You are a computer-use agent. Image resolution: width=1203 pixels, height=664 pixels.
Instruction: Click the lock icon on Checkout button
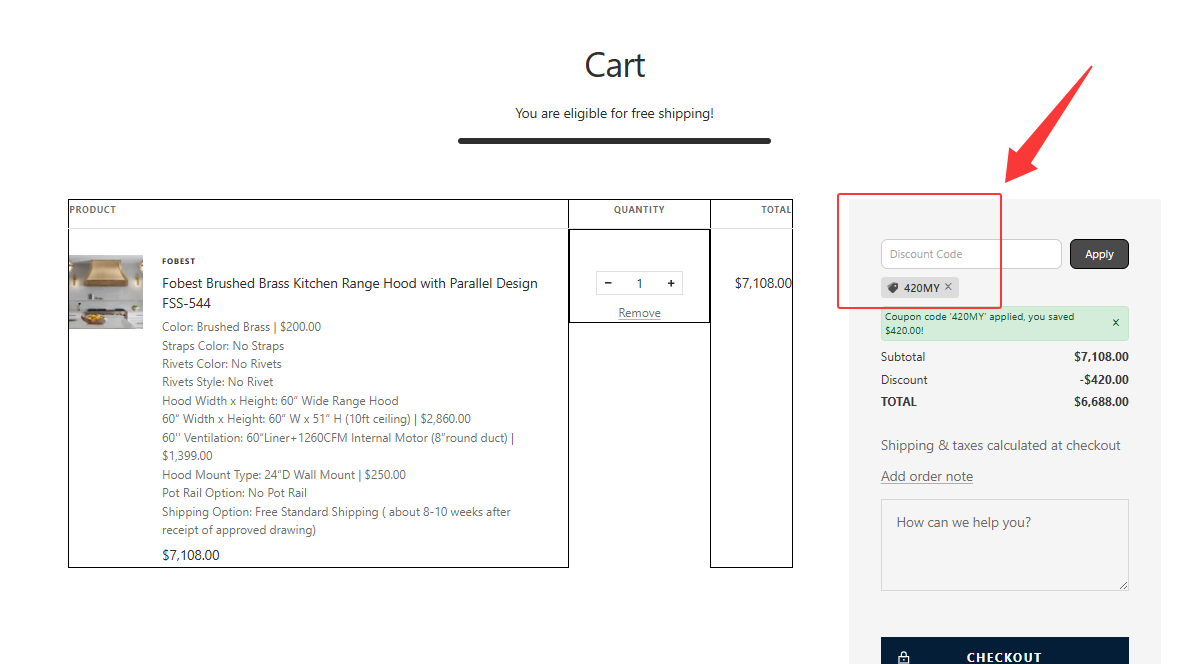[904, 657]
